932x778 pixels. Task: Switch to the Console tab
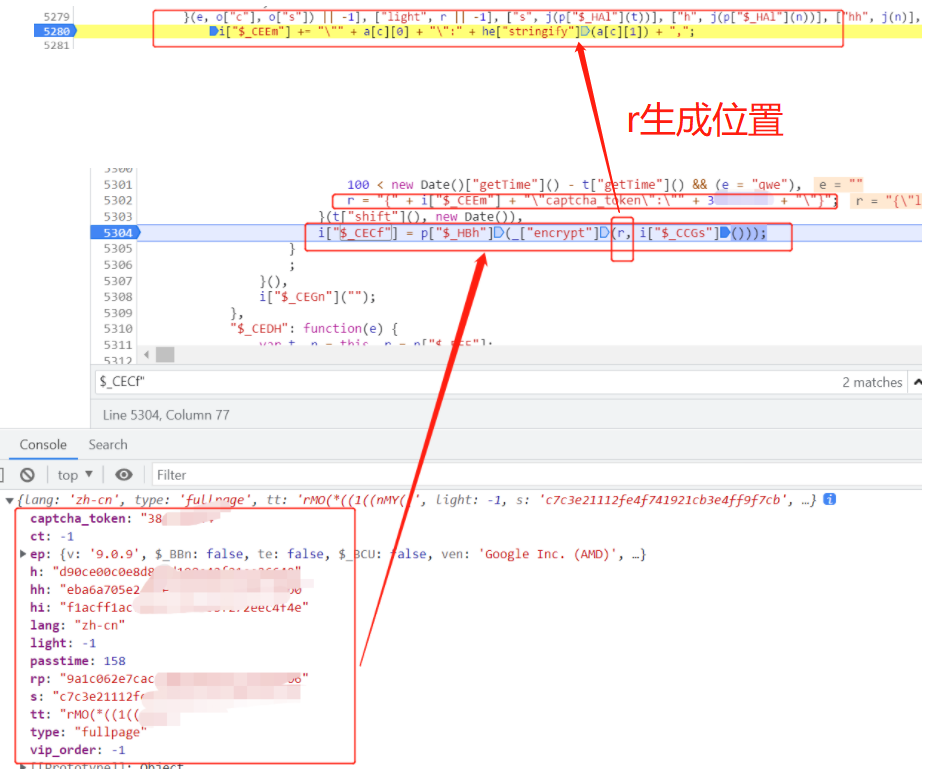tap(43, 445)
